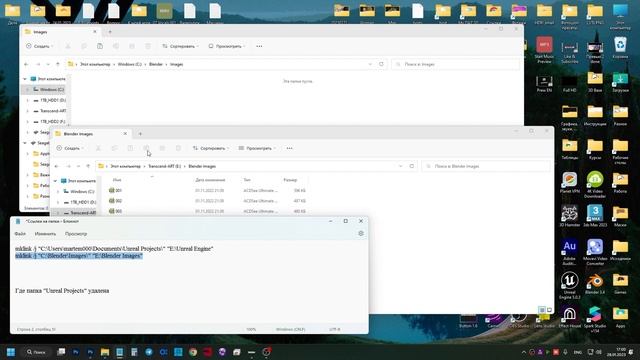Open the more options menu in Blender Images window

tap(289, 148)
